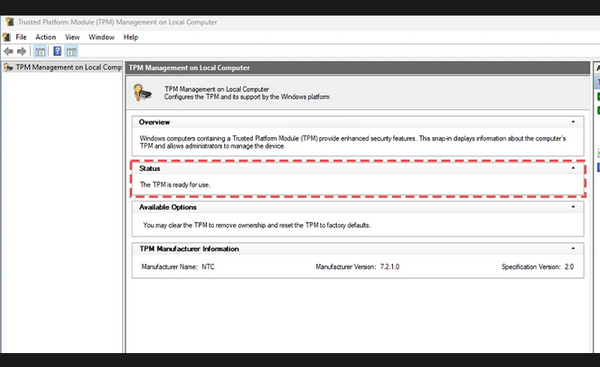Open Help via blue question mark icon
Image resolution: width=600 pixels, height=367 pixels.
point(57,51)
